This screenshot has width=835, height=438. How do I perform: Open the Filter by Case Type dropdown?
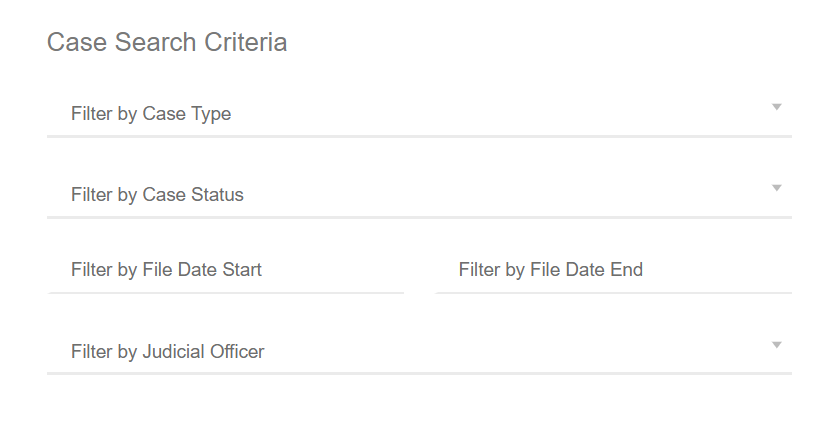419,114
